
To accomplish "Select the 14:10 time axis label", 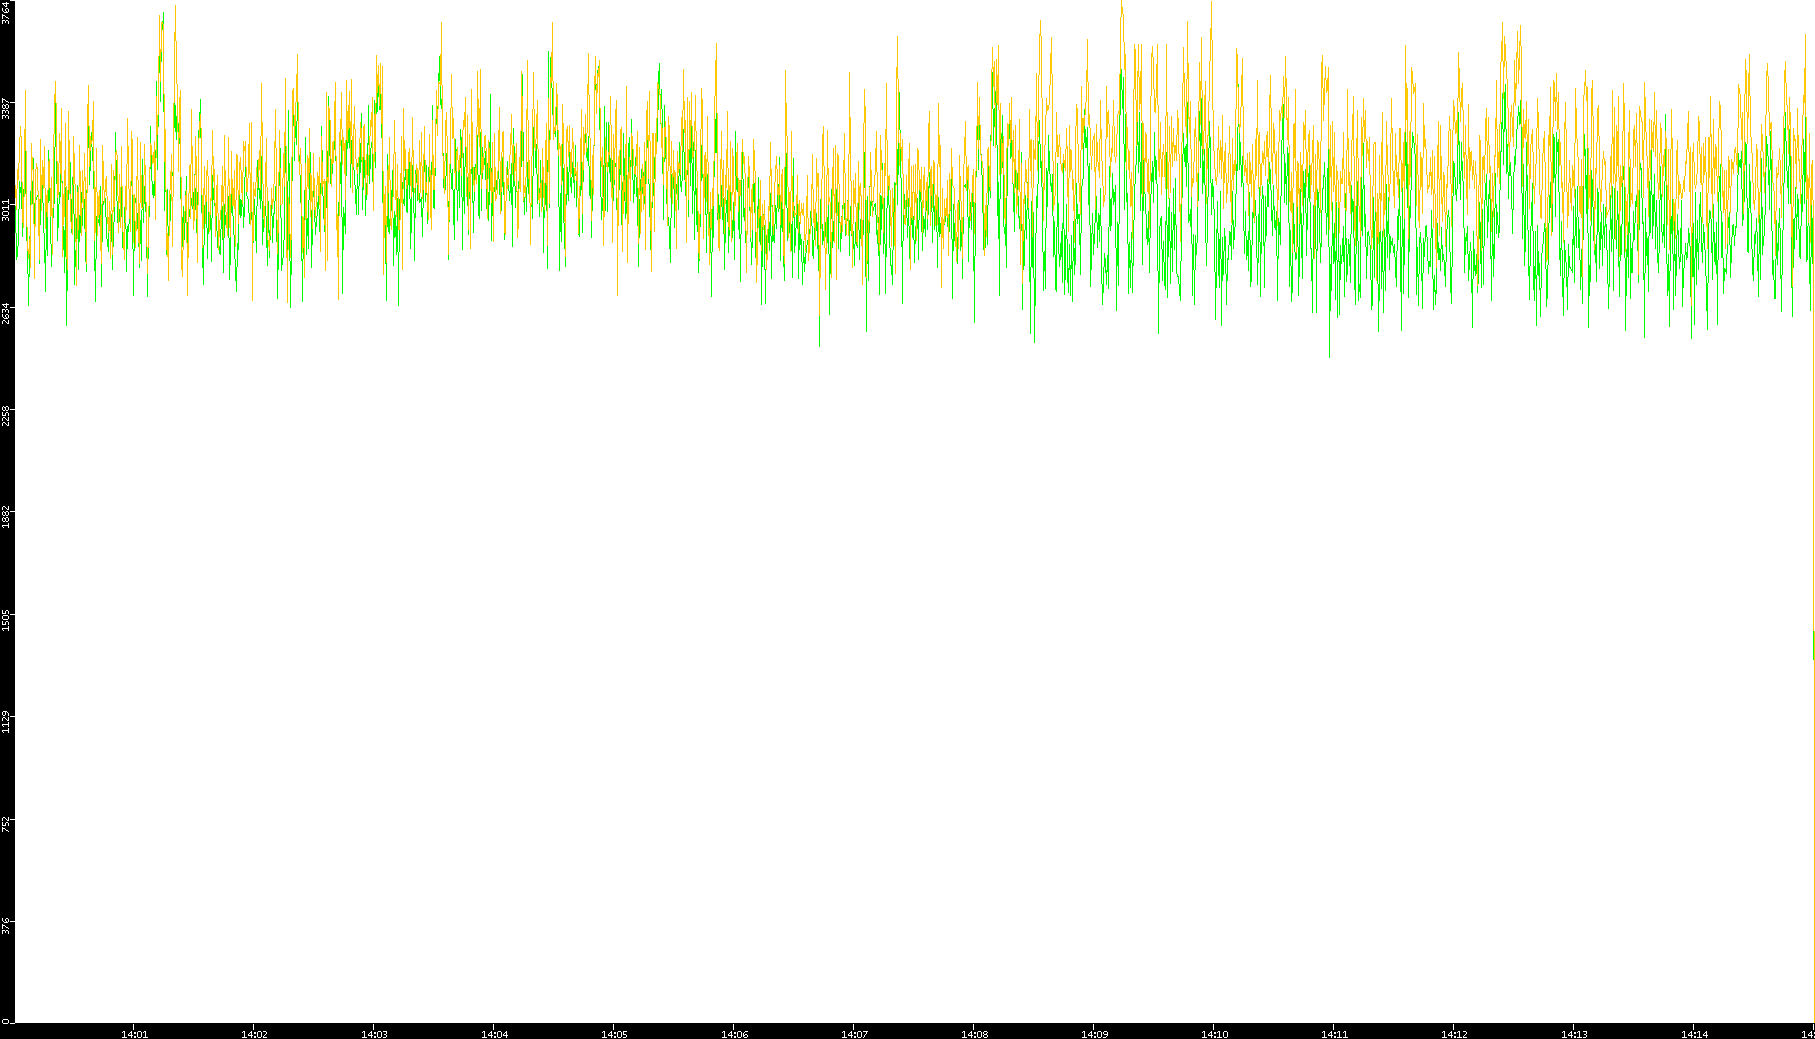I will (1214, 1034).
